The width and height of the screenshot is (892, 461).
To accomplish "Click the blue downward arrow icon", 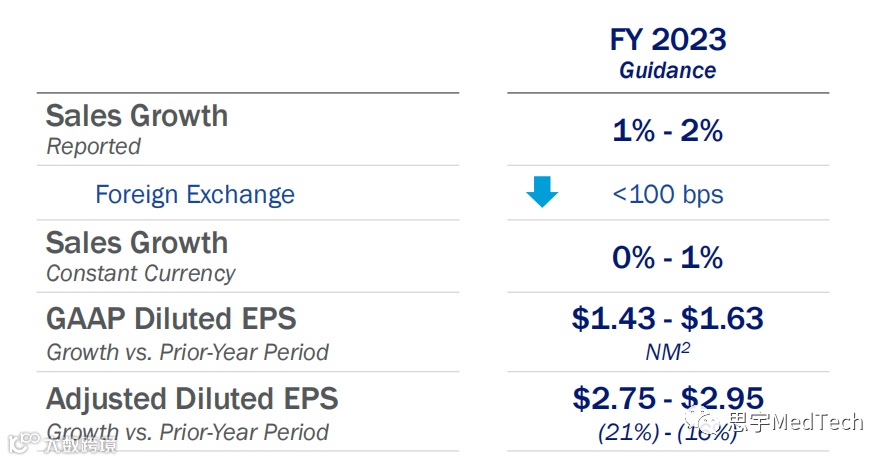I will 542,191.
